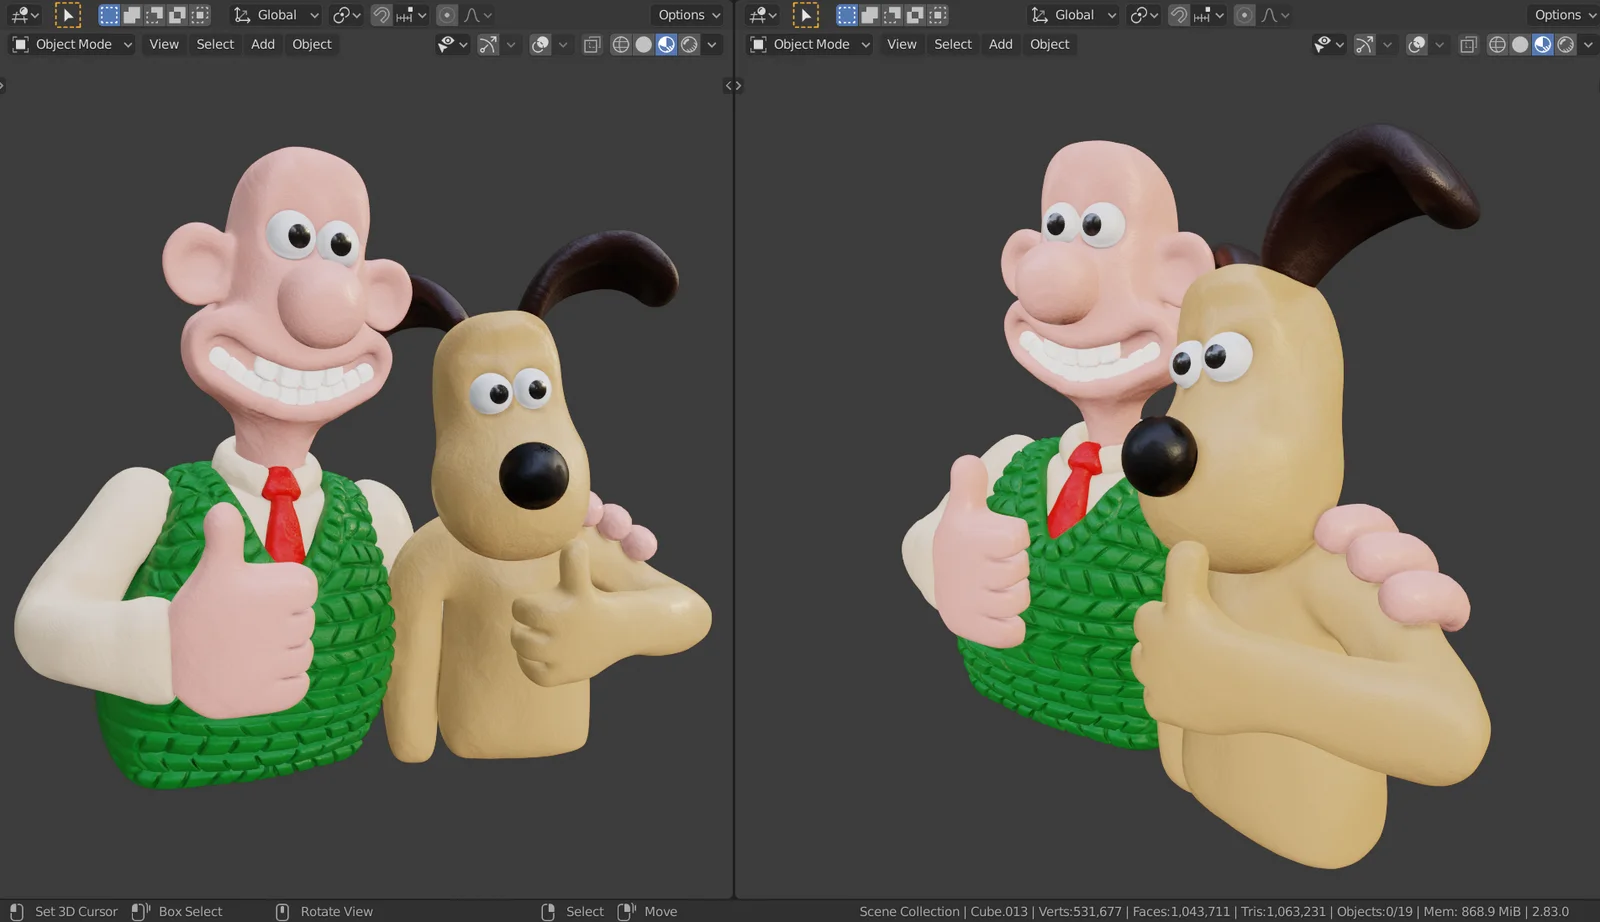The height and width of the screenshot is (922, 1600).
Task: Open the Object Mode dropdown
Action: point(71,44)
